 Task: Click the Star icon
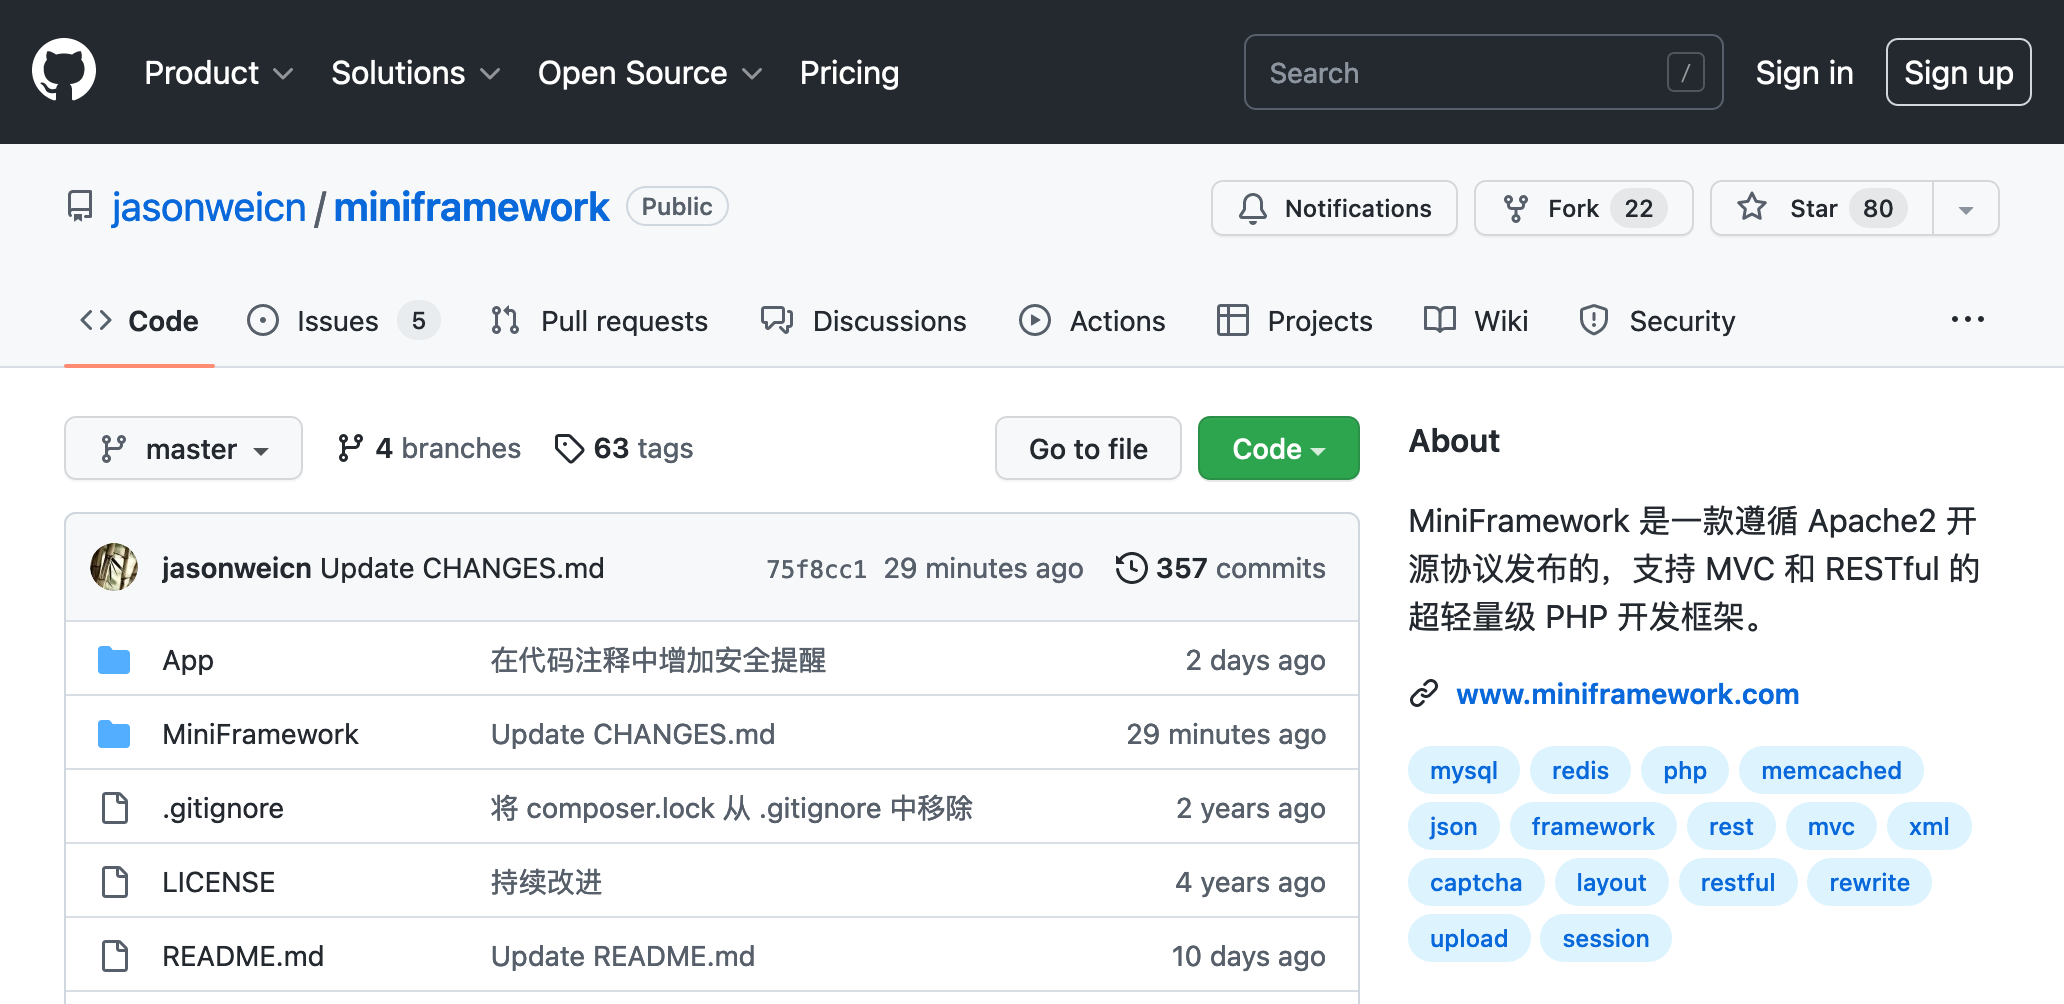1752,207
